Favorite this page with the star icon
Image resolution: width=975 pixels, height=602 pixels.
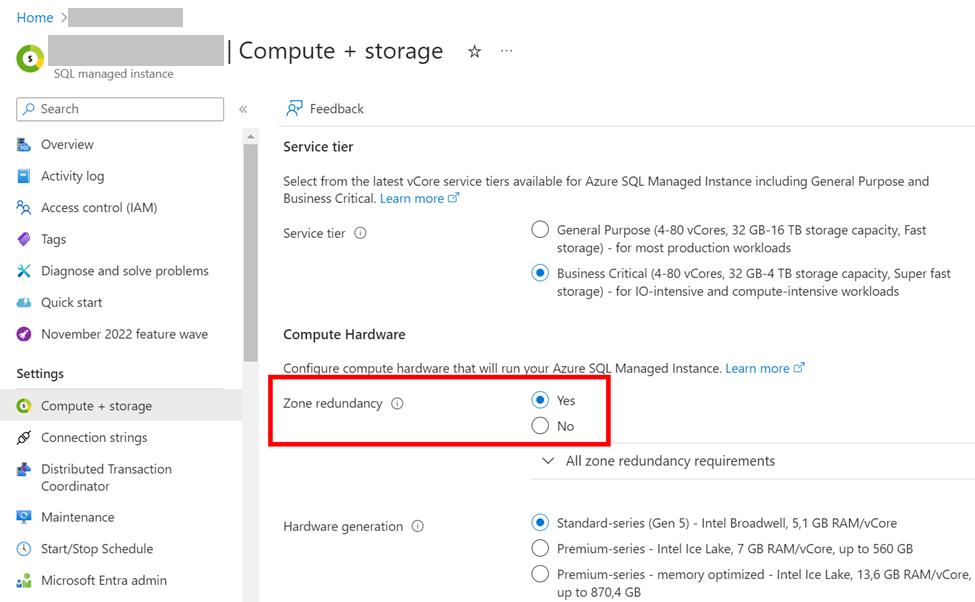coord(475,52)
